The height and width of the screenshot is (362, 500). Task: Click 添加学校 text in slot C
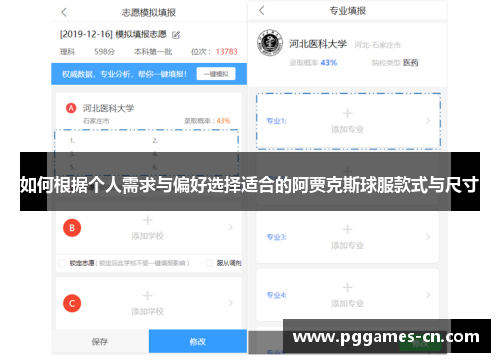(x=147, y=311)
